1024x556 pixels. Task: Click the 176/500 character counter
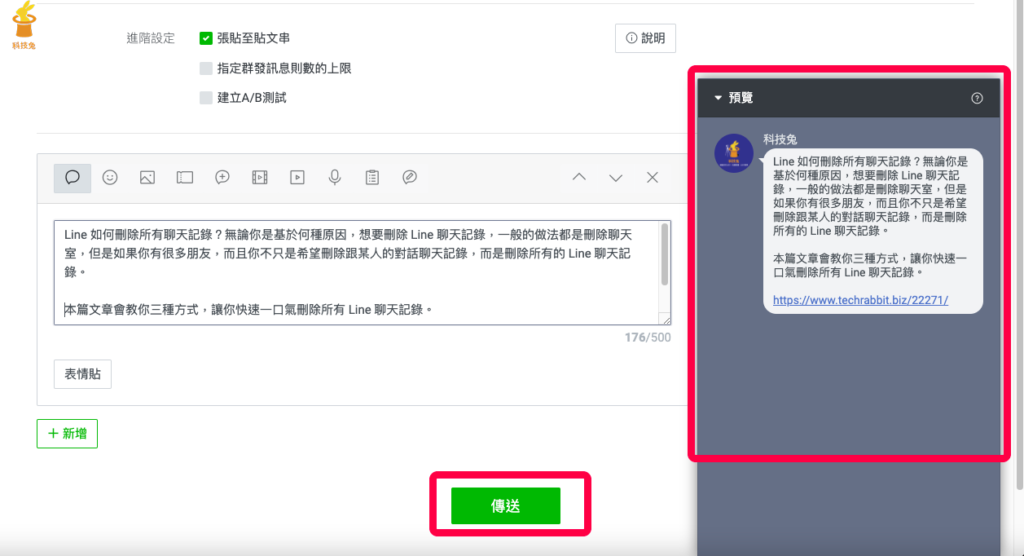[647, 338]
